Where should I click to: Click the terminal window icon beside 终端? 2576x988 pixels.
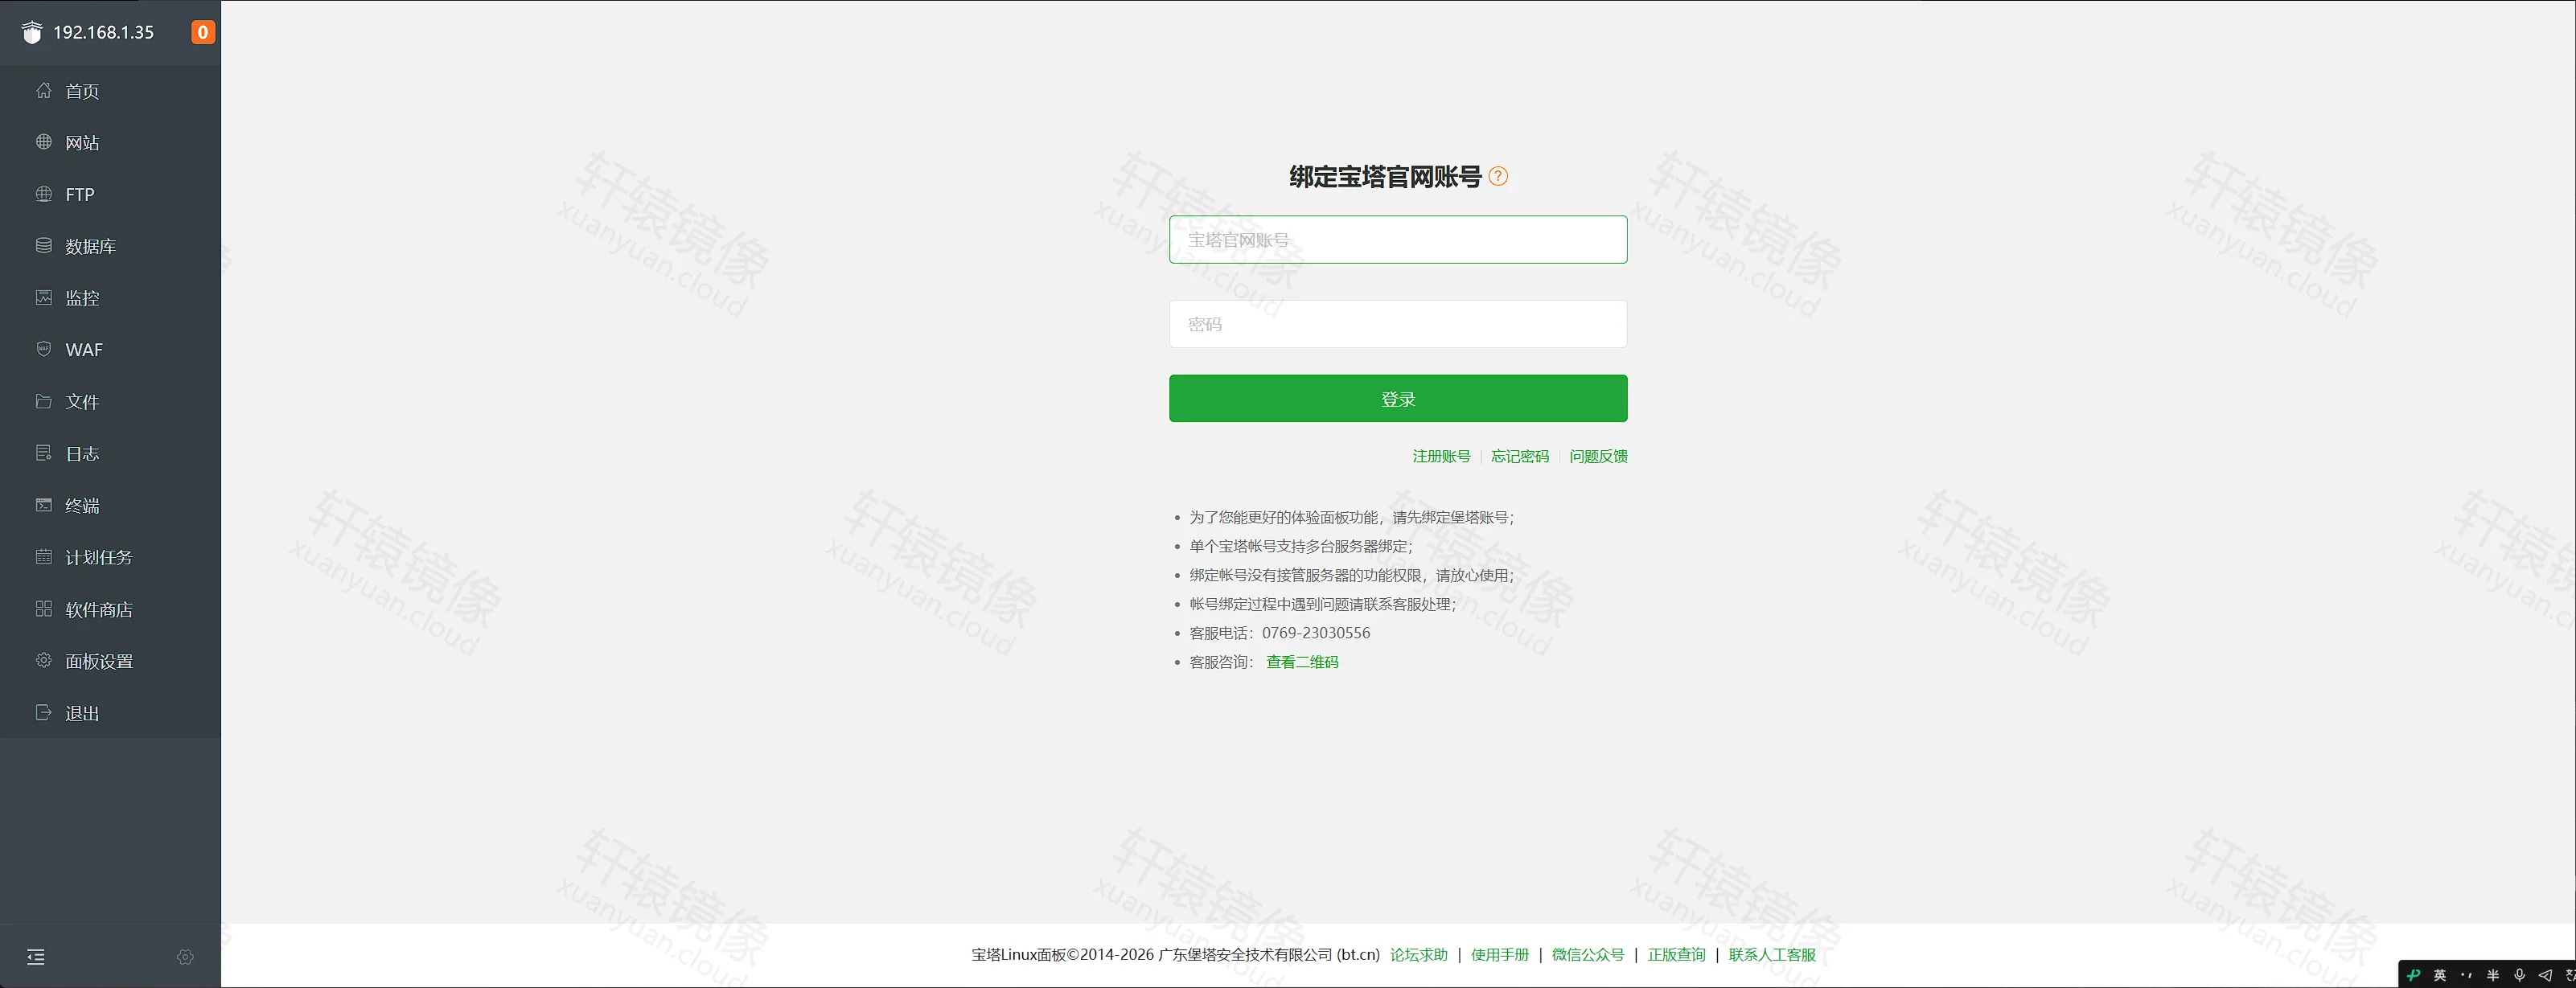[x=43, y=505]
